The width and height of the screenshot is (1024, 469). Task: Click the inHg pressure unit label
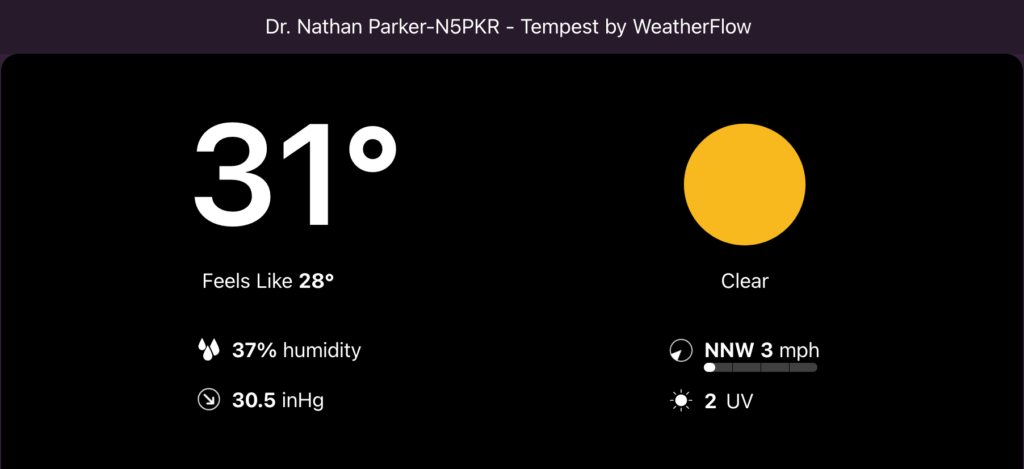point(302,401)
